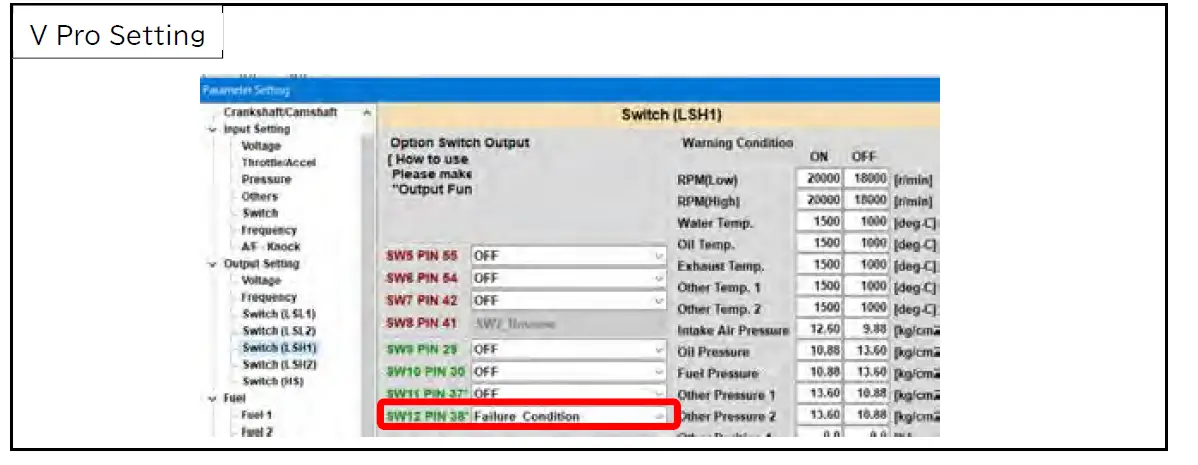This screenshot has height=465, width=1198.
Task: Collapse the Input Setting tree node
Action: click(x=212, y=129)
